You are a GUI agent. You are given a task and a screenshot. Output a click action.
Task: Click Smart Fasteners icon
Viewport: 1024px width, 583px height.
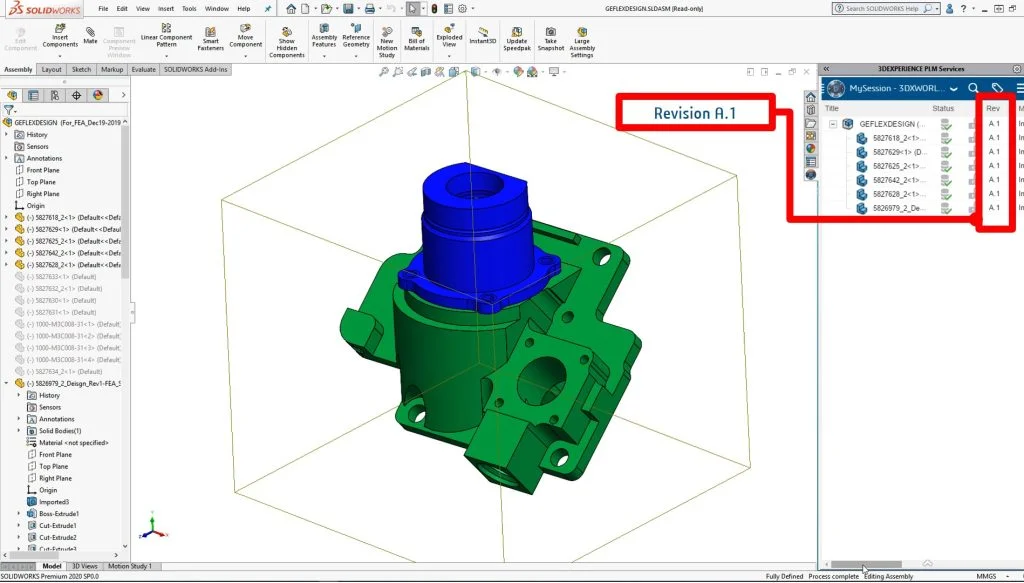(x=210, y=40)
